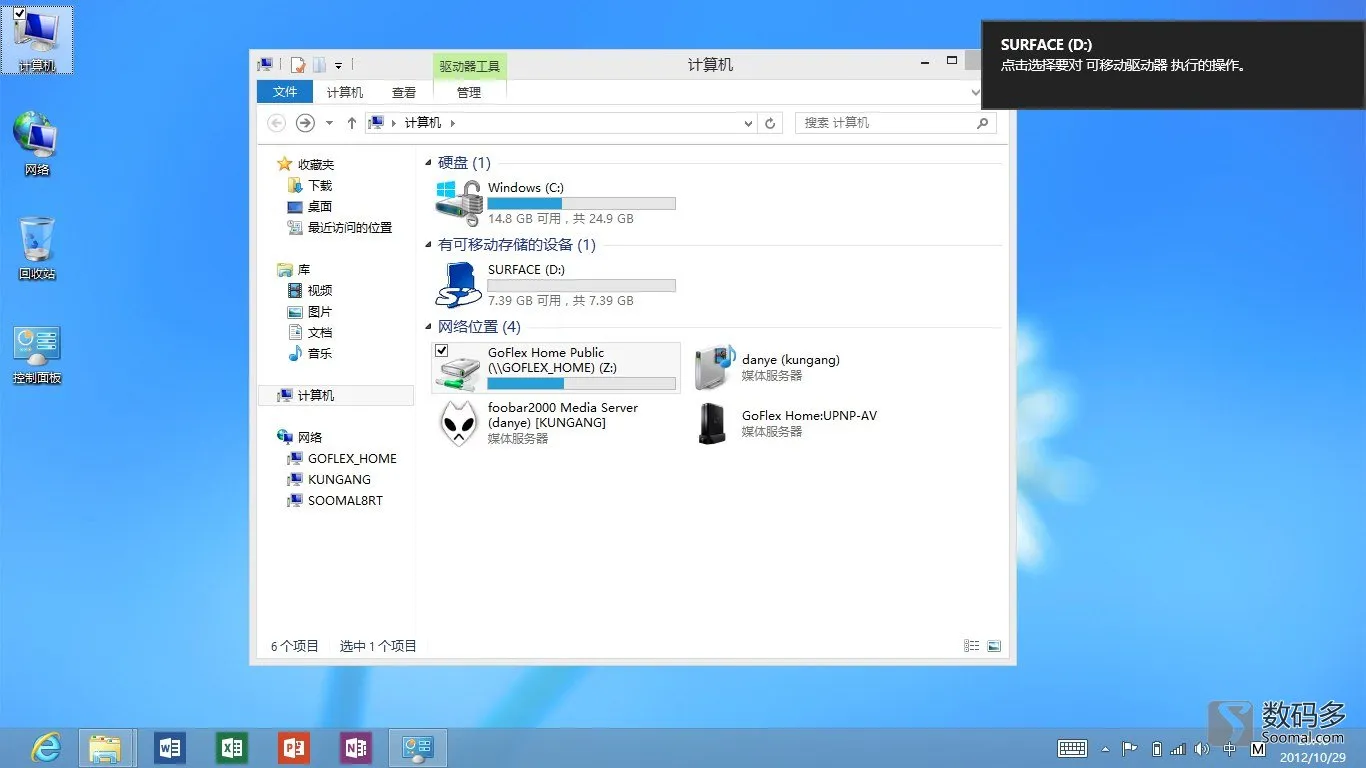This screenshot has height=768, width=1366.
Task: Open the GoFlex Home:UPNP-AV device icon
Action: (712, 423)
